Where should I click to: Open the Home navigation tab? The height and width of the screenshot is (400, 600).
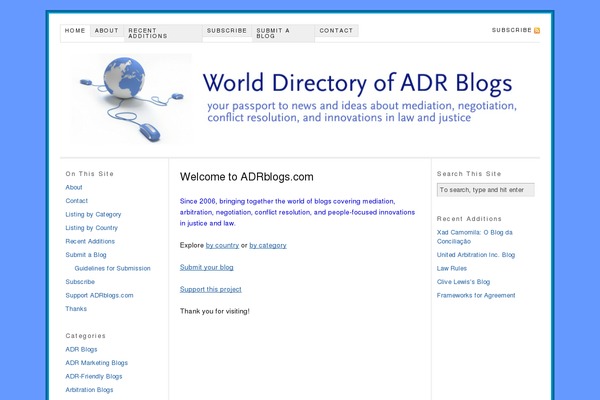click(x=75, y=31)
